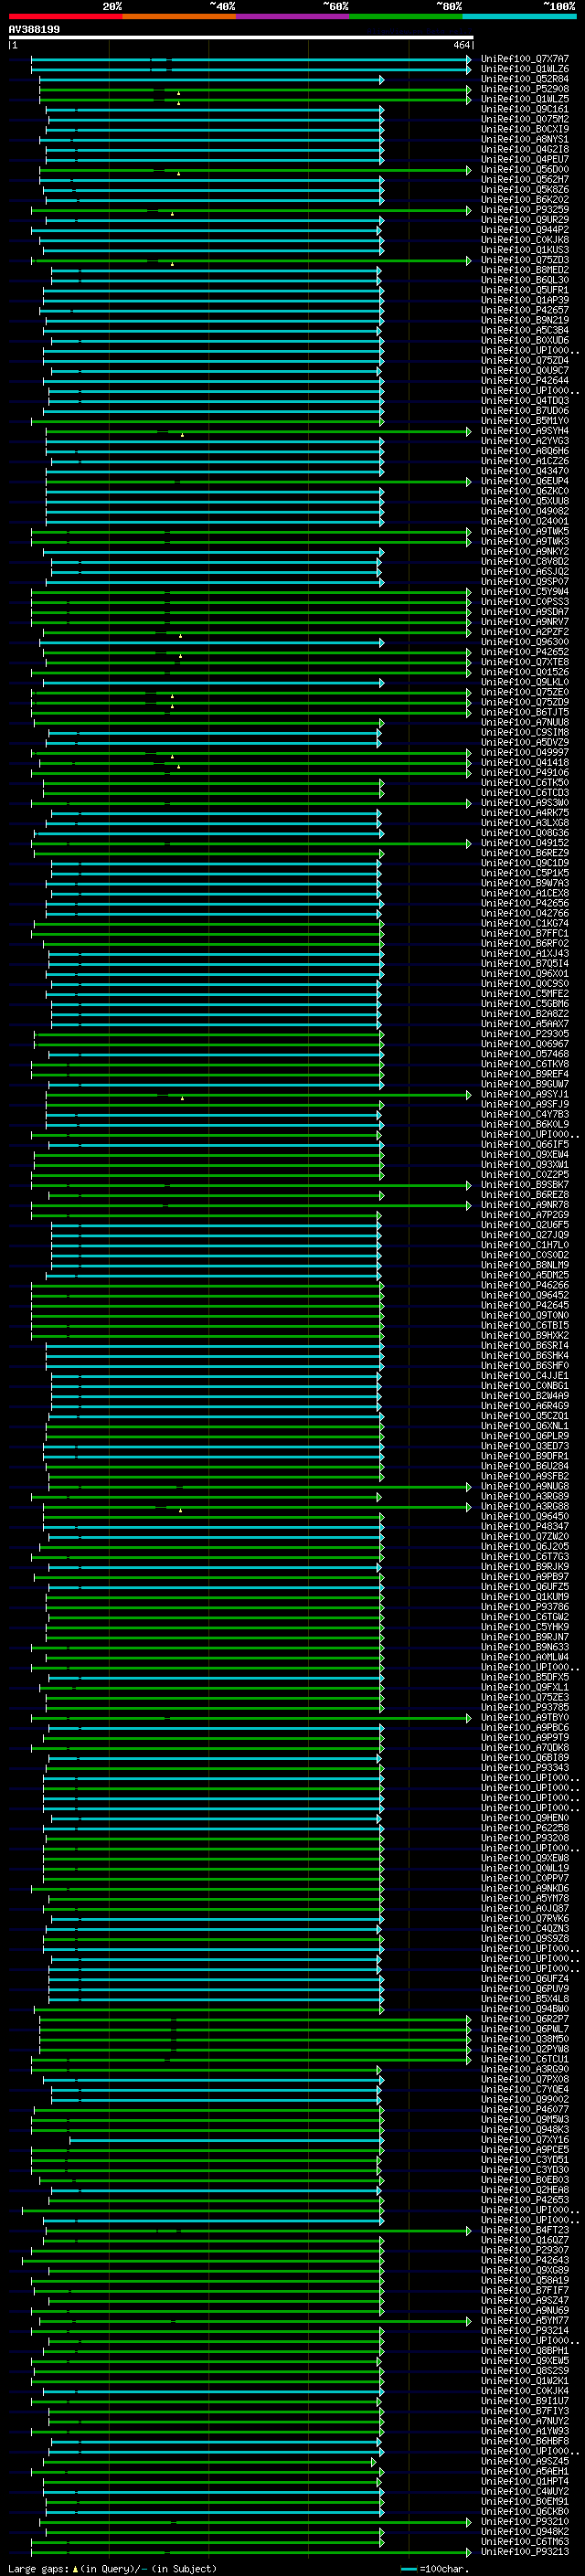Select the UniRef100_B8MED2 label
This screenshot has width=585, height=2576.
(525, 270)
